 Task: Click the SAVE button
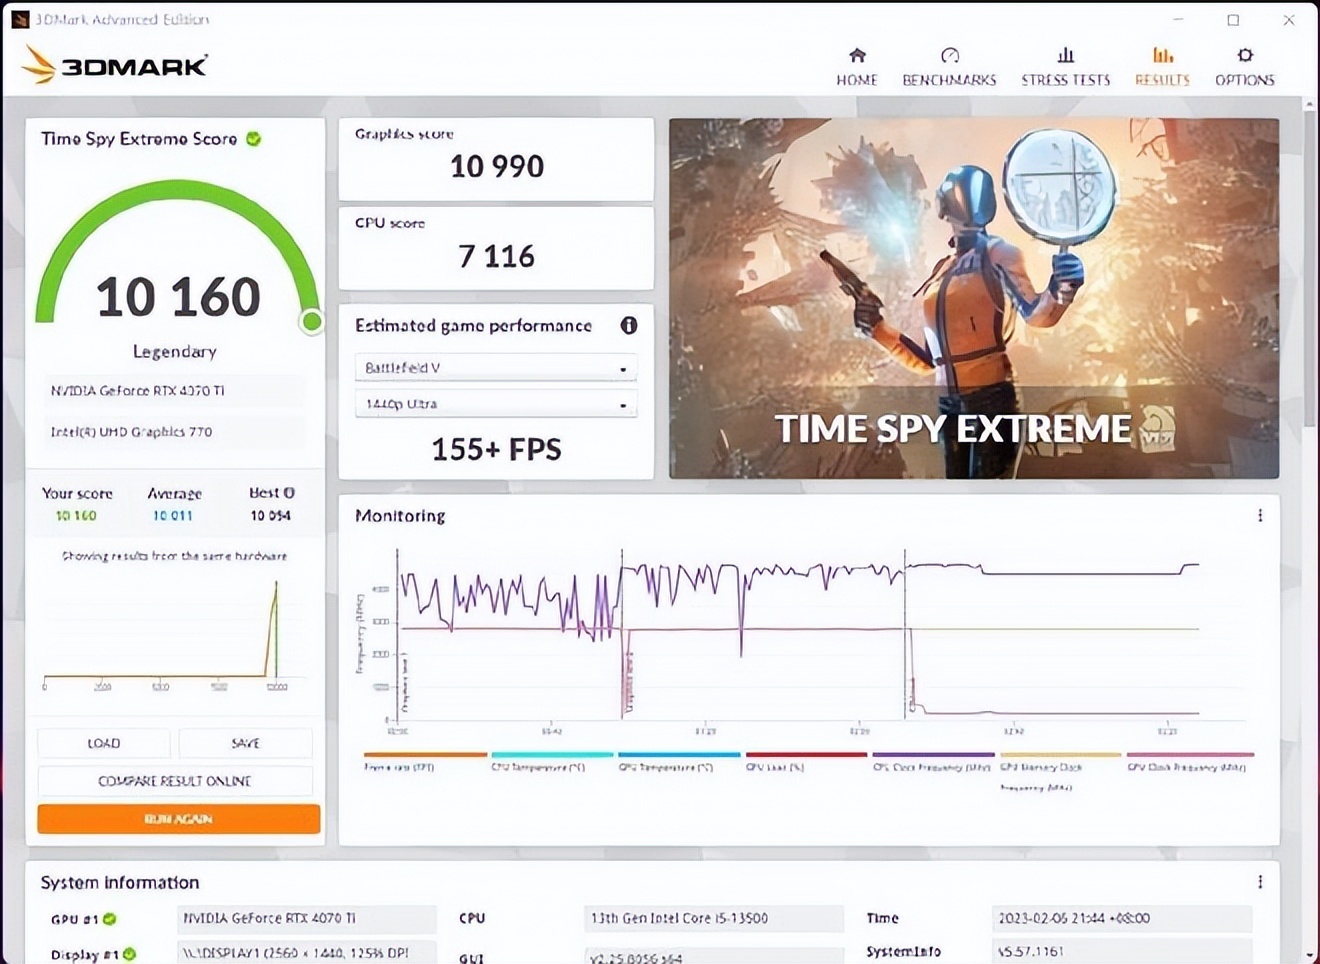point(245,743)
